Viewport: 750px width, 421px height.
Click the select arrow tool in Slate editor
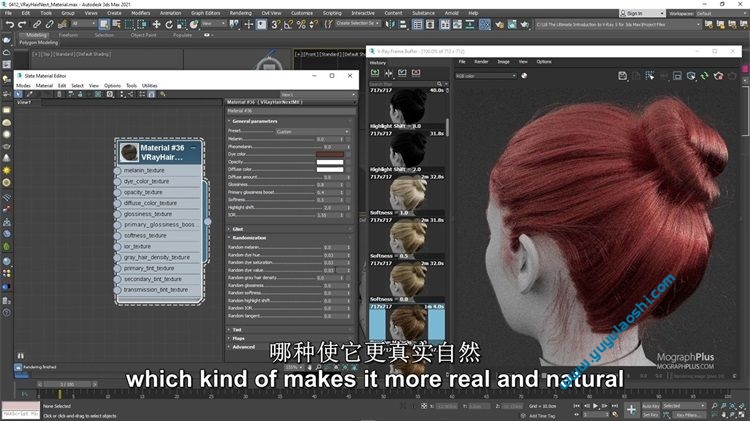click(19, 94)
